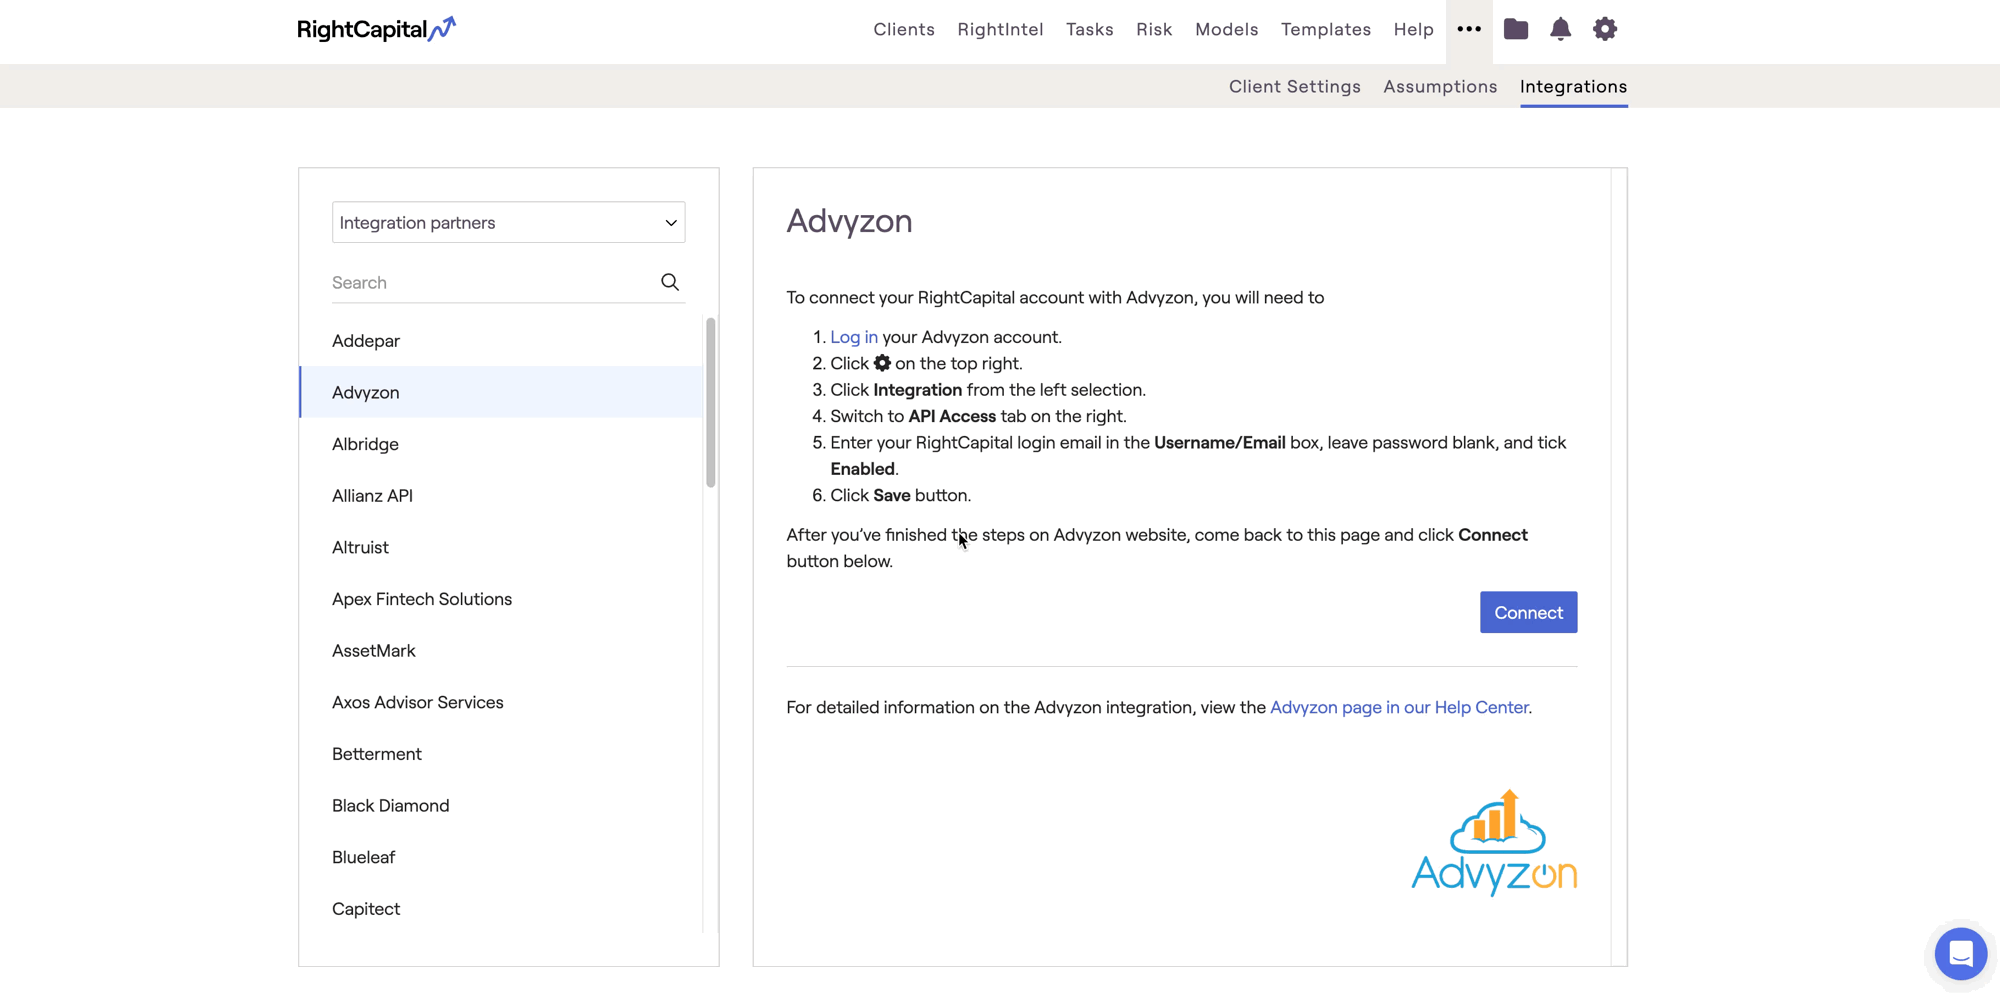Open the Clients menu
Image resolution: width=2000 pixels, height=997 pixels.
tap(903, 30)
